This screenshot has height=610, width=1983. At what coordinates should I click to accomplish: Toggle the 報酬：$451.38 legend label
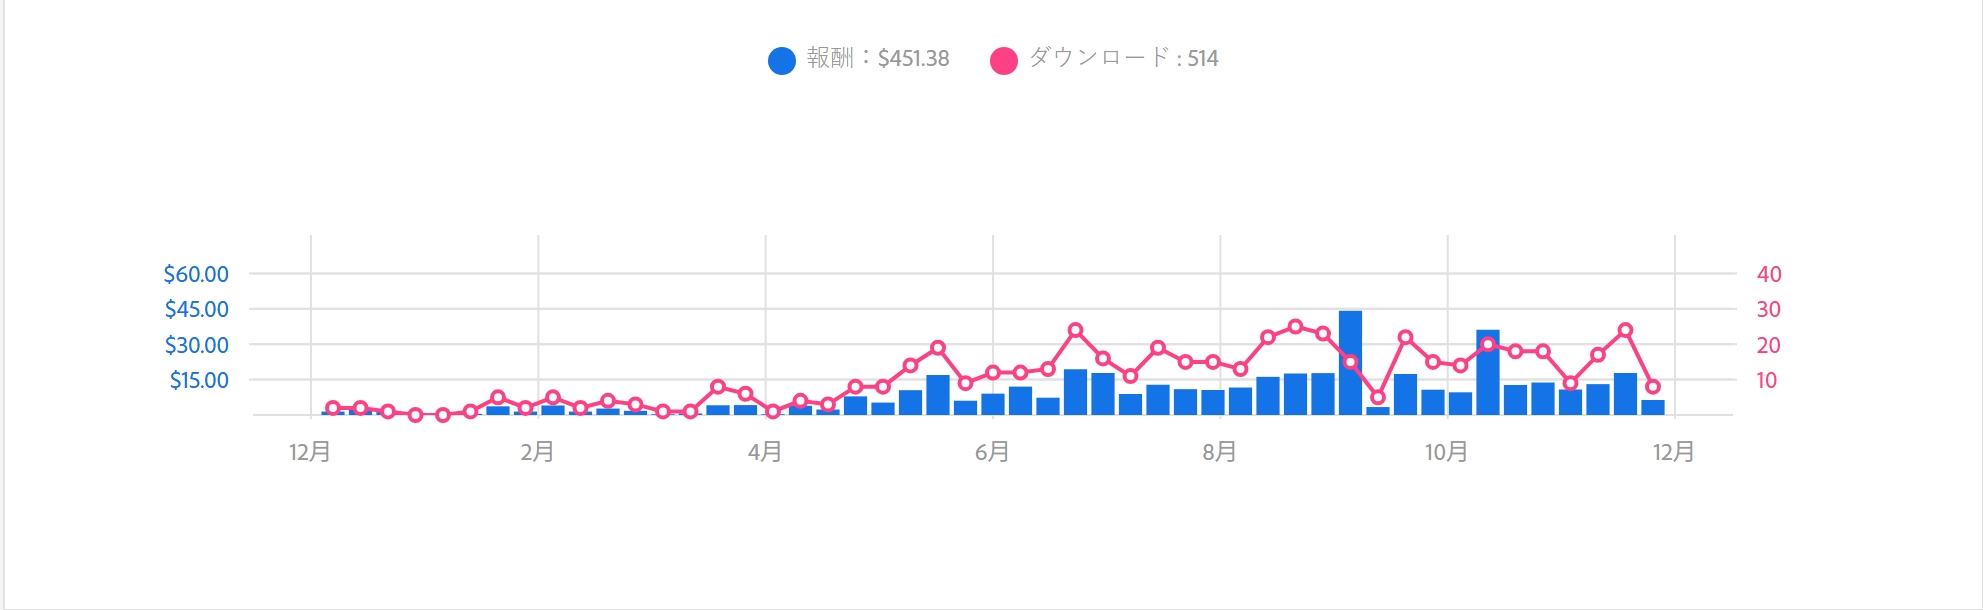coord(878,59)
